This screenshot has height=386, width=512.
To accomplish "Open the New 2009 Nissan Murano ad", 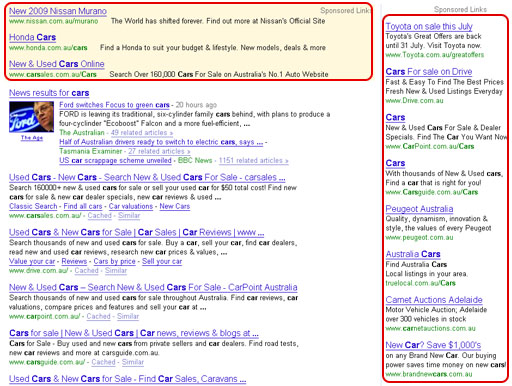I will pos(58,11).
